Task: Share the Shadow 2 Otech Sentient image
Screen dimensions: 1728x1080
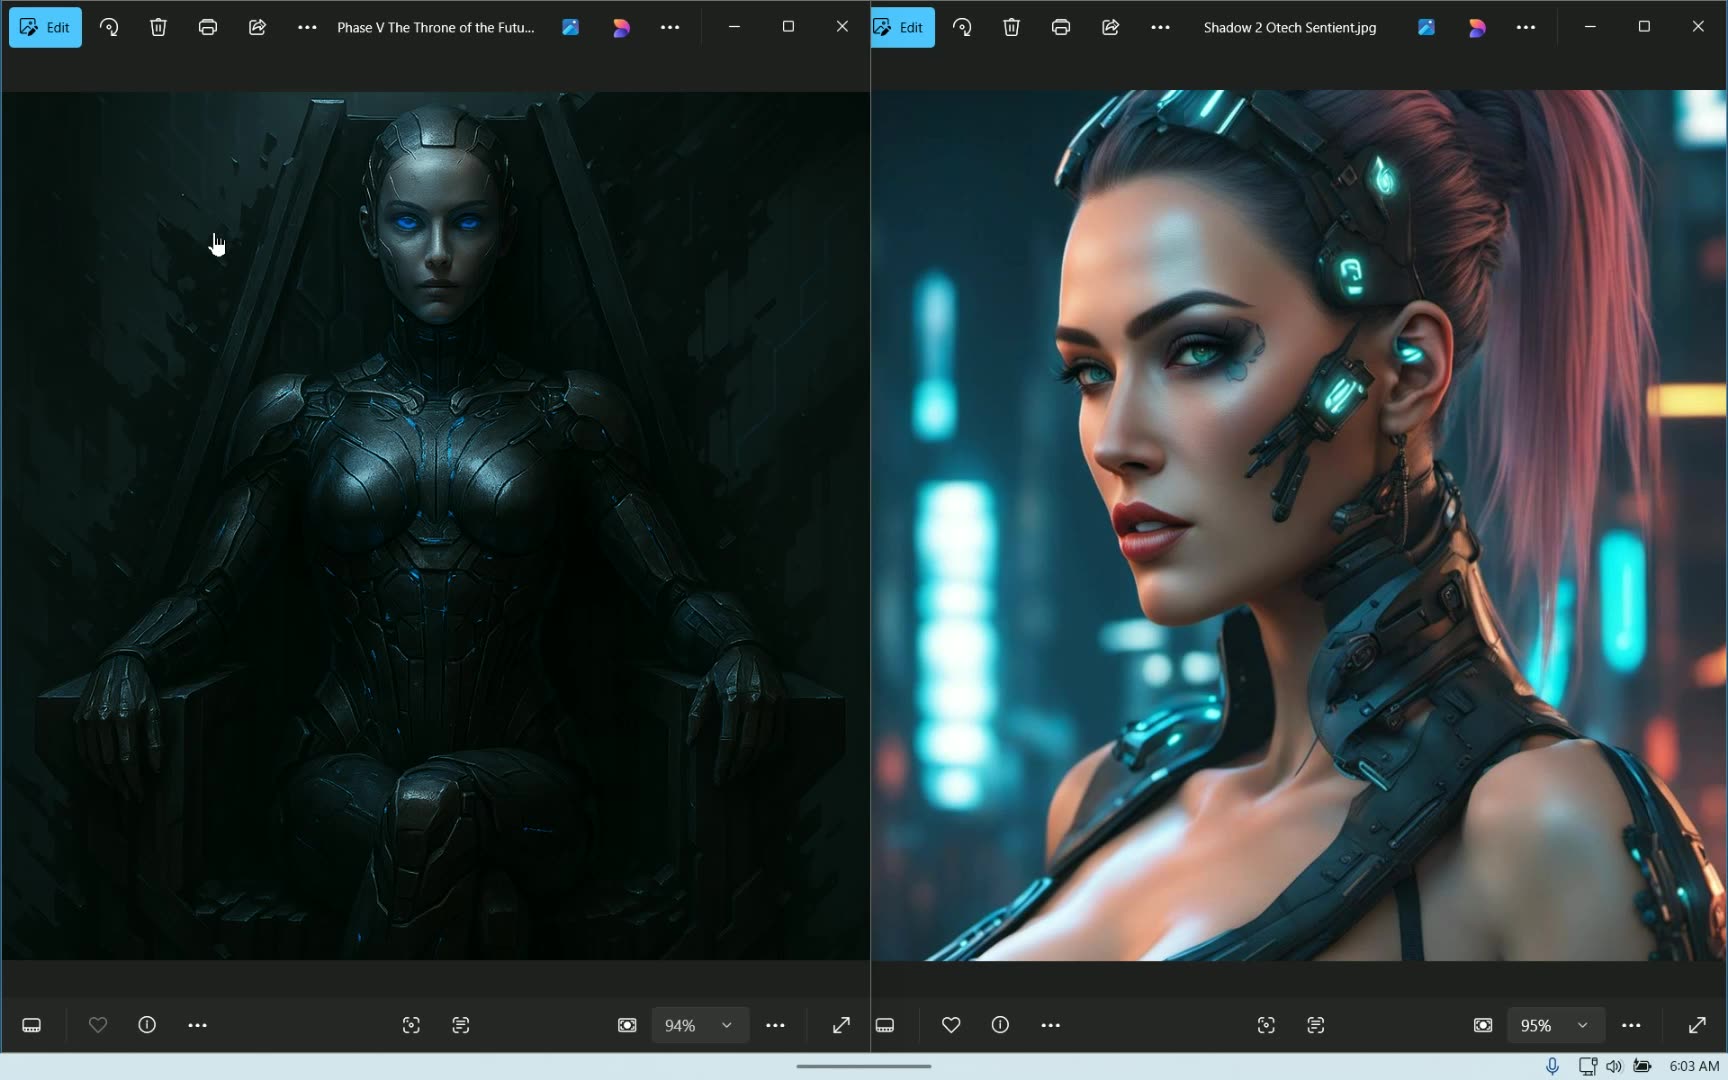Action: [x=1110, y=28]
